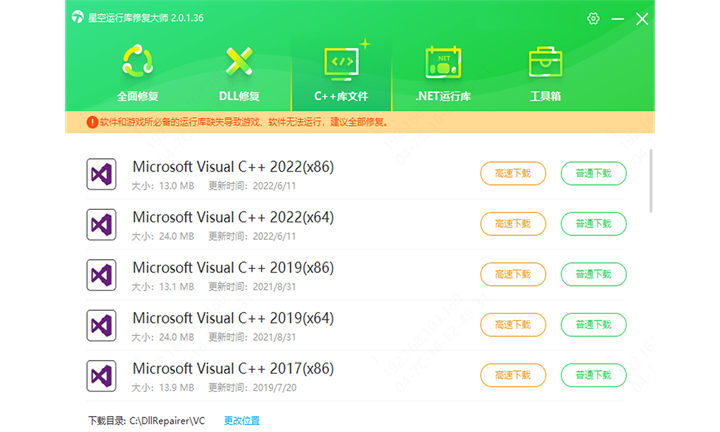
Task: Click Visual Studio icon for 2019(x64)
Action: [101, 325]
